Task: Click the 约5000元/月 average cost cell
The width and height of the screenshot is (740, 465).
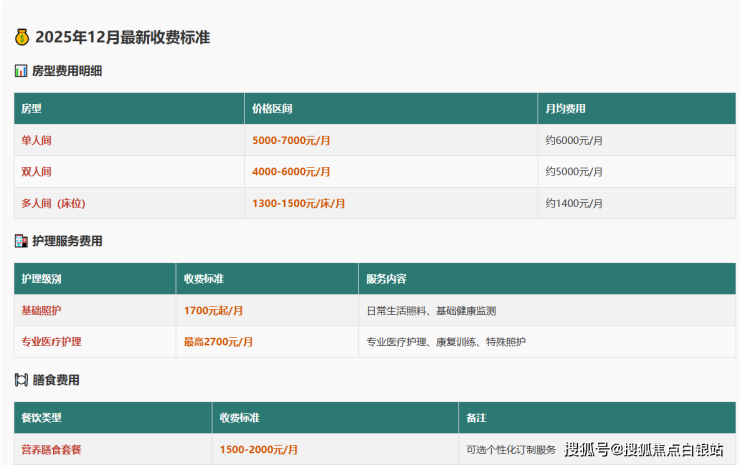Action: tap(574, 171)
